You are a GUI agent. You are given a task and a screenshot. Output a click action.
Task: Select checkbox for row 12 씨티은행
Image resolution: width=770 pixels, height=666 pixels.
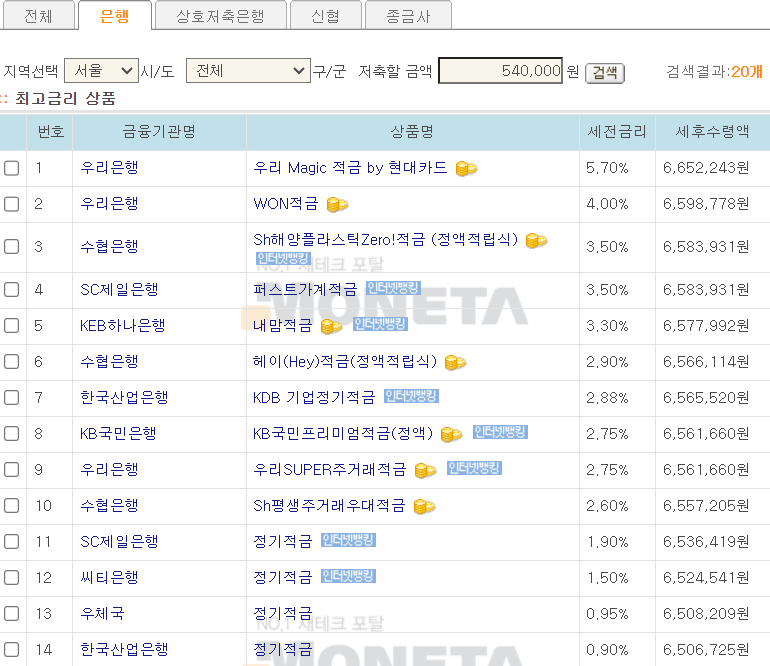[x=12, y=578]
